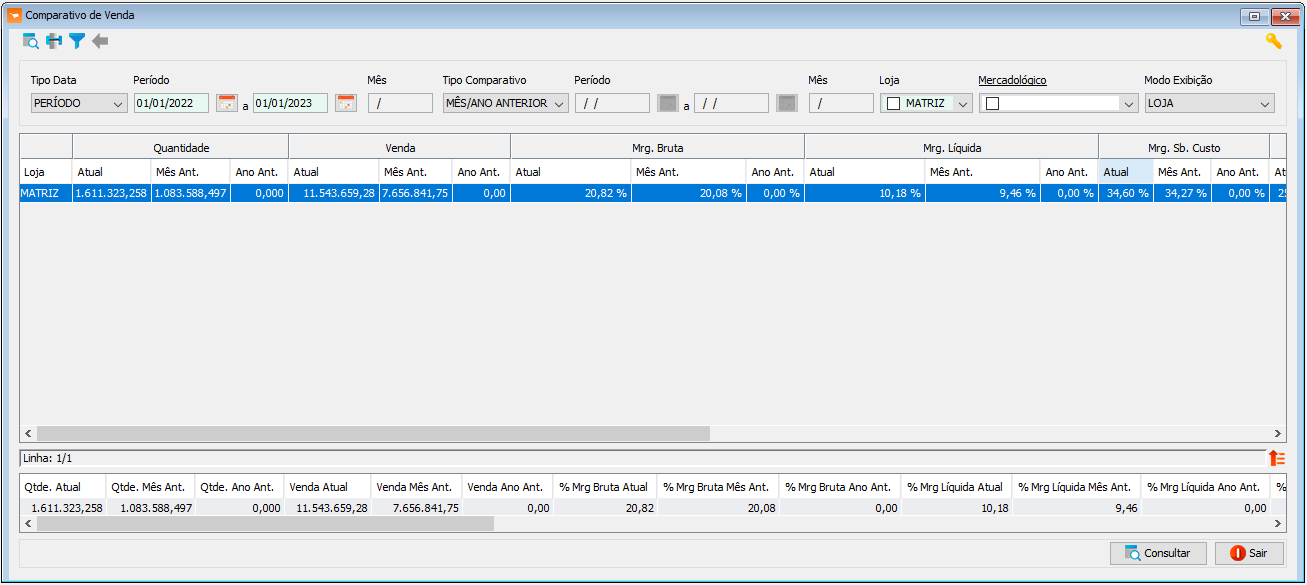This screenshot has height=585, width=1307.
Task: Click the first Mês input field
Action: click(400, 103)
